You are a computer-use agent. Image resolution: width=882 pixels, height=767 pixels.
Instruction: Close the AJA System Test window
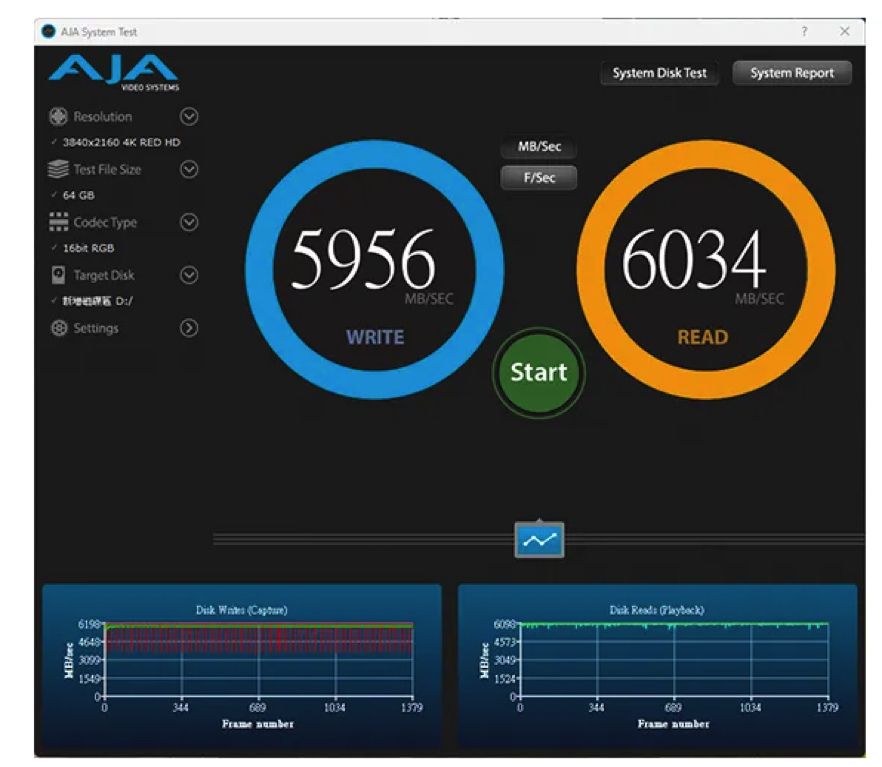pos(845,31)
